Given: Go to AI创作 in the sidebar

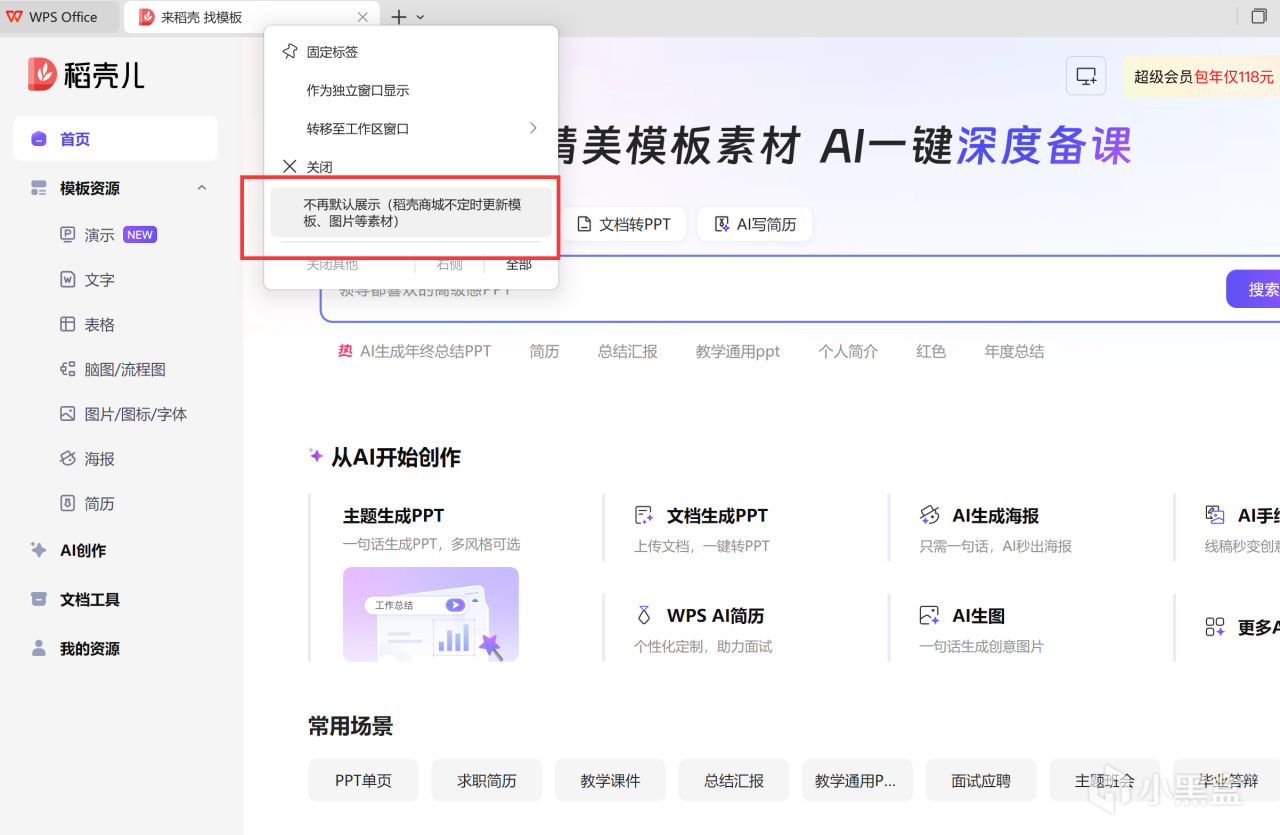Looking at the screenshot, I should point(68,550).
